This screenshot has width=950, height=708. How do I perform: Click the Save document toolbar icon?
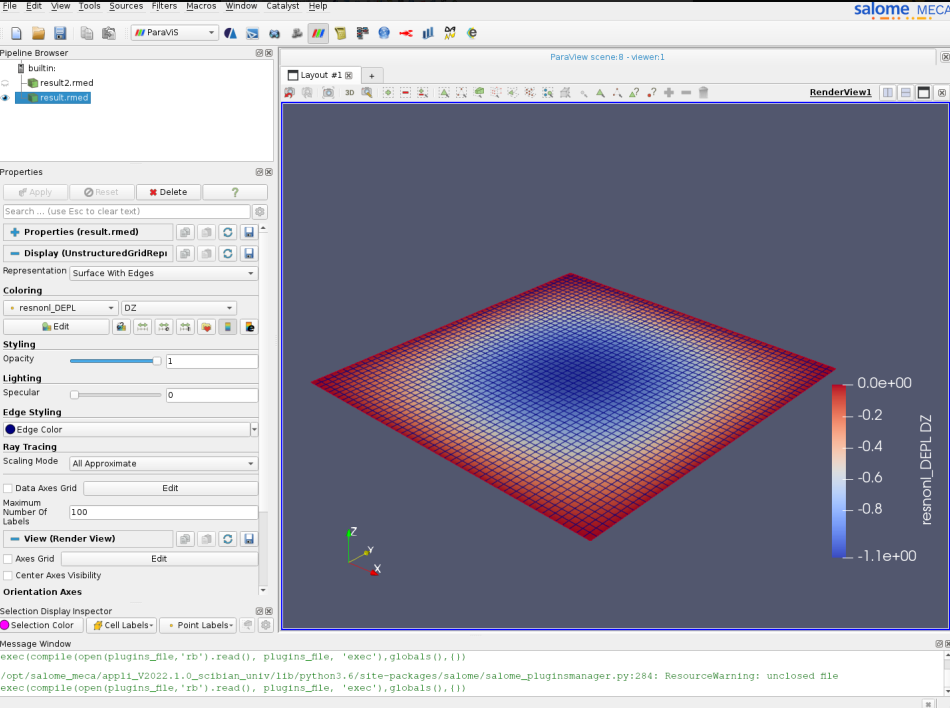coord(60,33)
